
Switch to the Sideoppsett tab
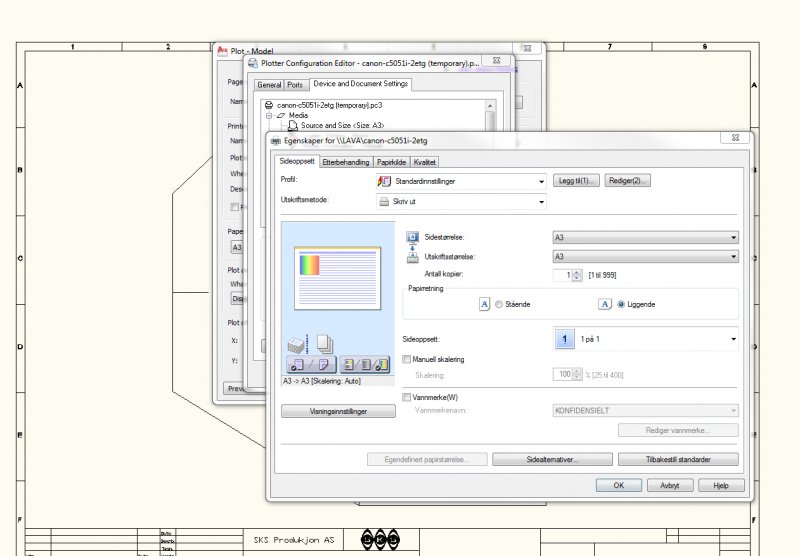pos(297,161)
